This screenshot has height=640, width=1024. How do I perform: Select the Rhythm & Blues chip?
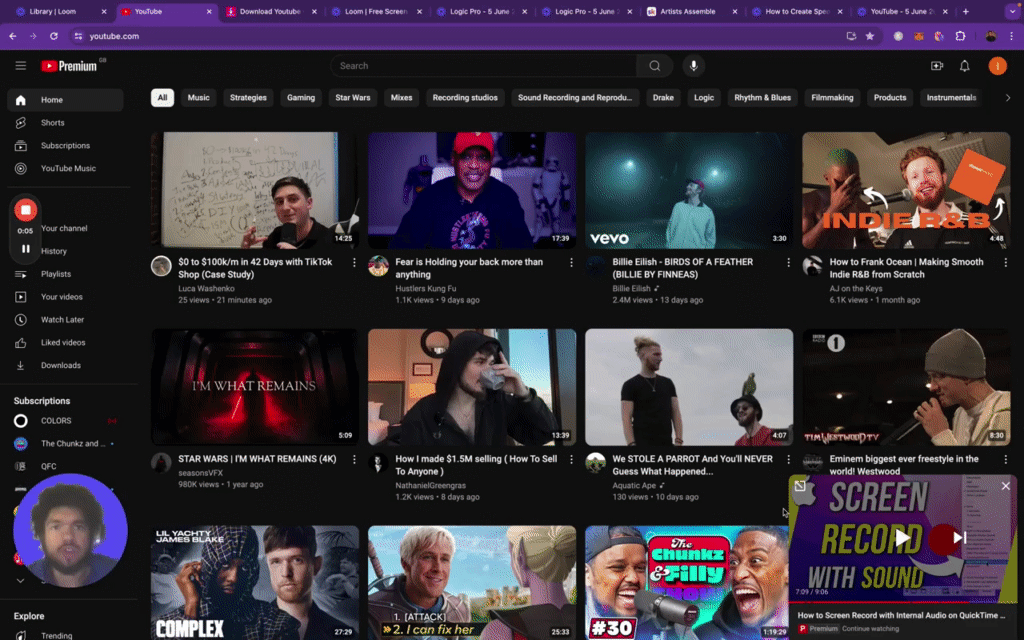click(x=762, y=98)
